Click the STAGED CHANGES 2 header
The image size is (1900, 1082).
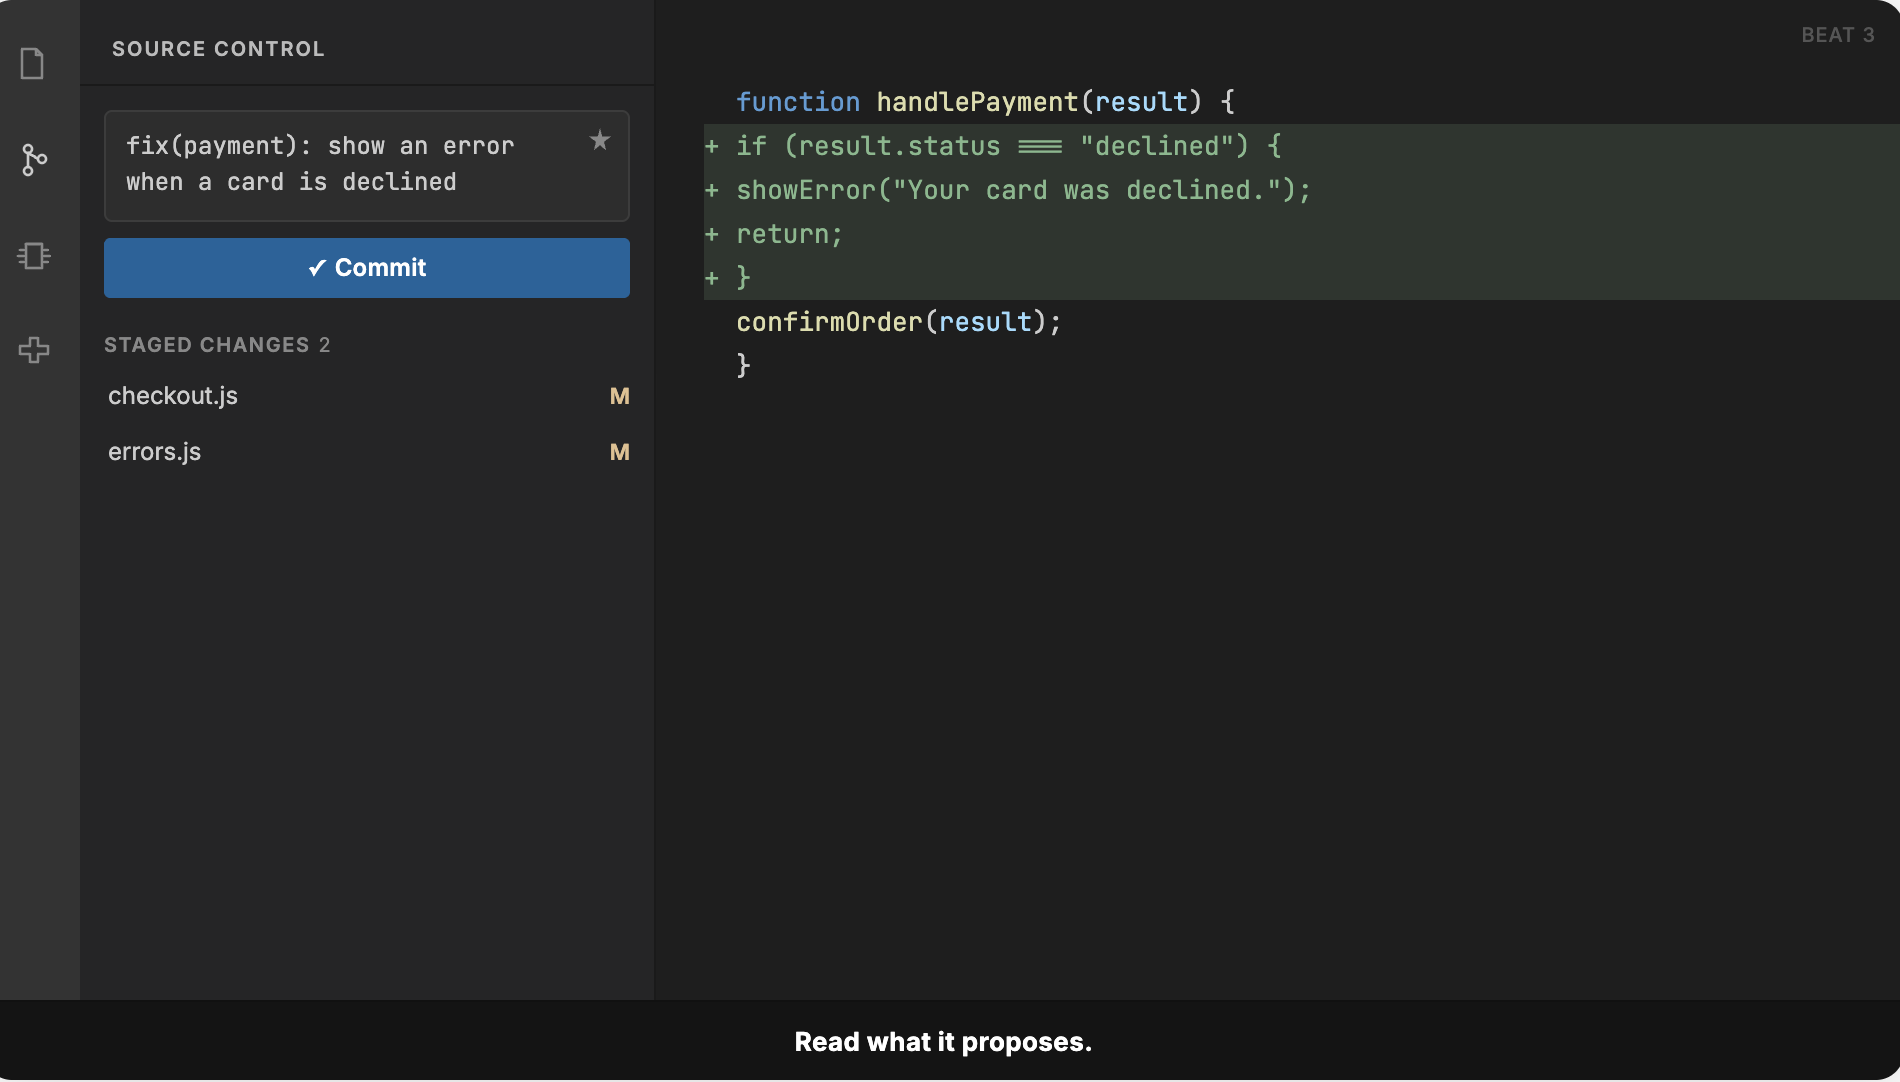[217, 345]
